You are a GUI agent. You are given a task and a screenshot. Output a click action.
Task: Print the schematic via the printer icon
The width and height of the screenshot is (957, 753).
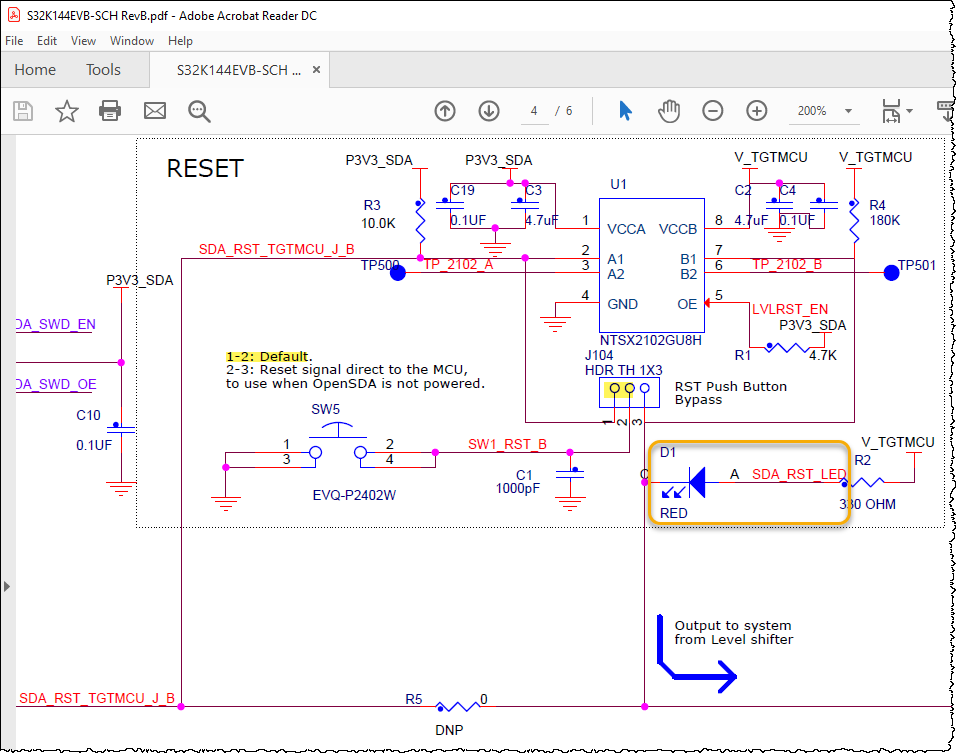(x=110, y=111)
